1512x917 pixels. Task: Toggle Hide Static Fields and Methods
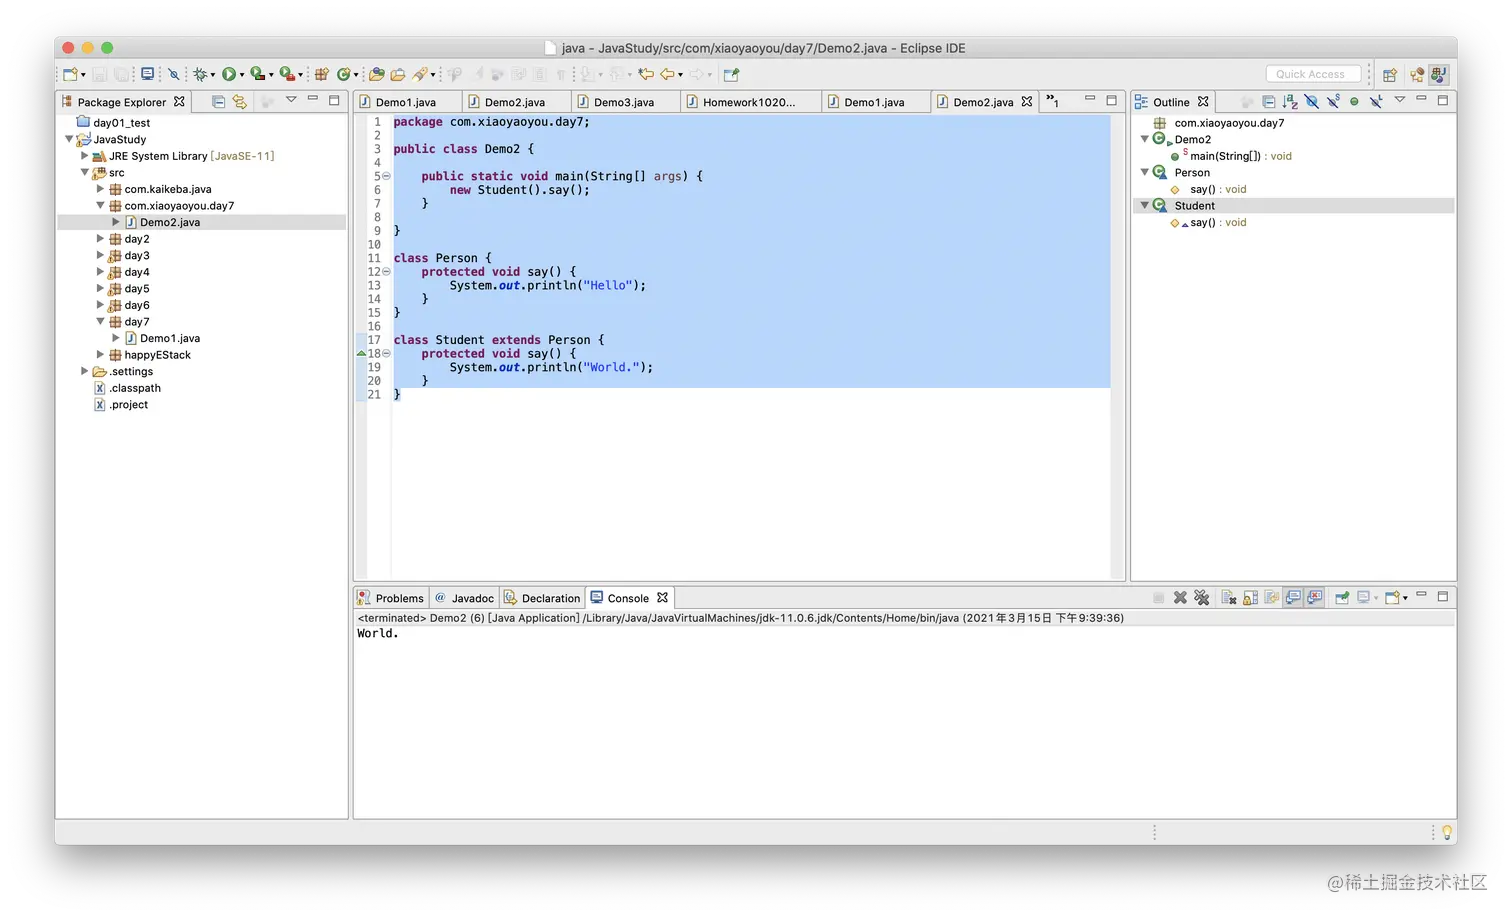click(x=1333, y=101)
